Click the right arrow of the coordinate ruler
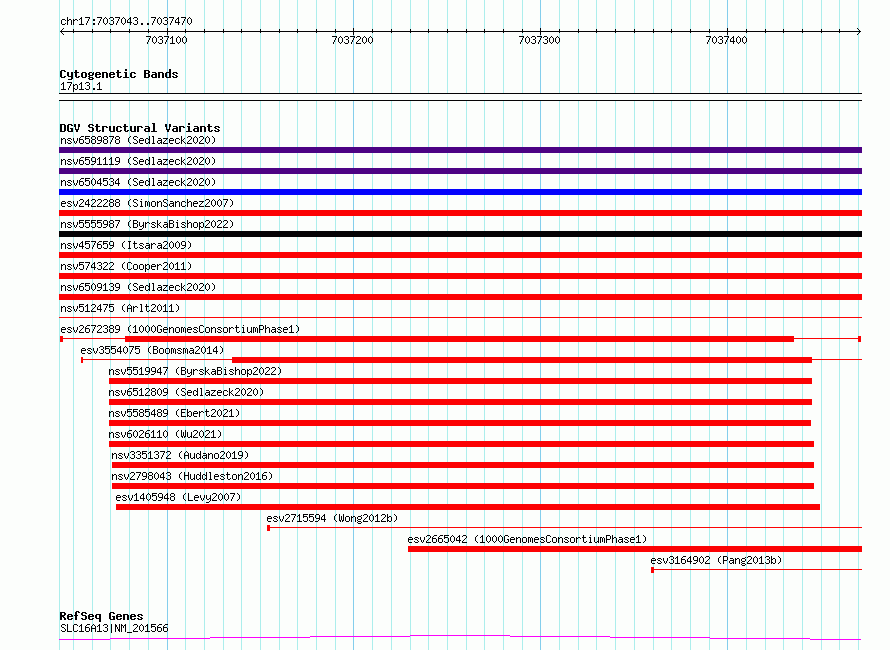Screen dimensions: 890x650 (x=859, y=31)
